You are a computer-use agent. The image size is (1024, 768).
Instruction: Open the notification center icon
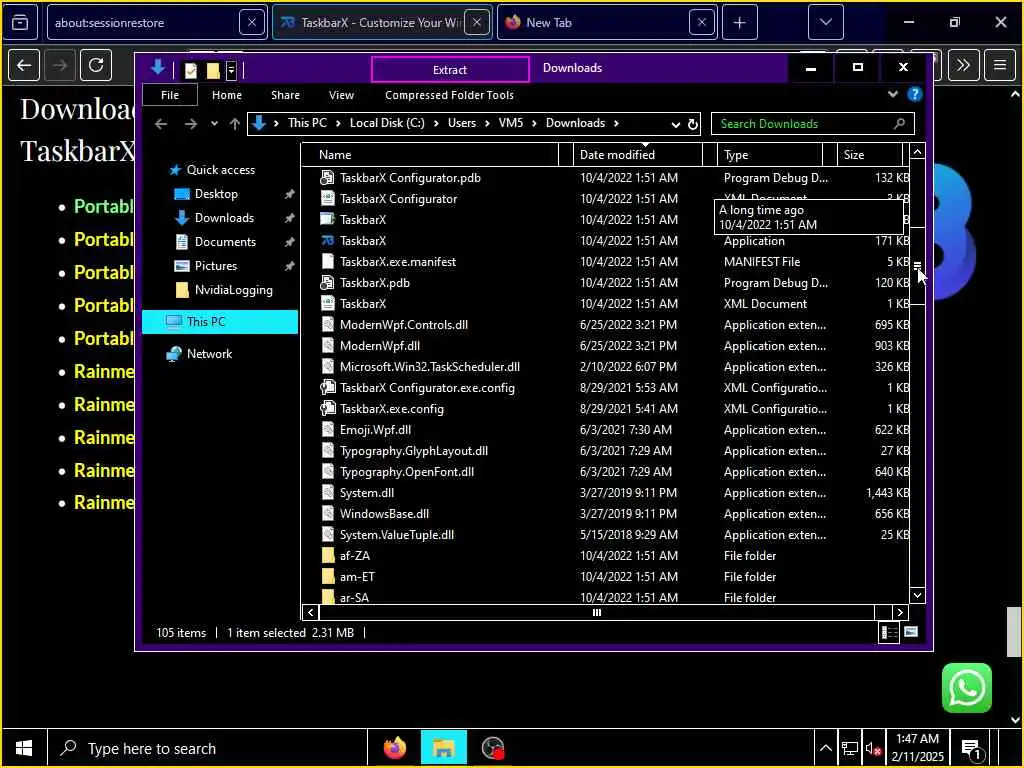coord(972,749)
